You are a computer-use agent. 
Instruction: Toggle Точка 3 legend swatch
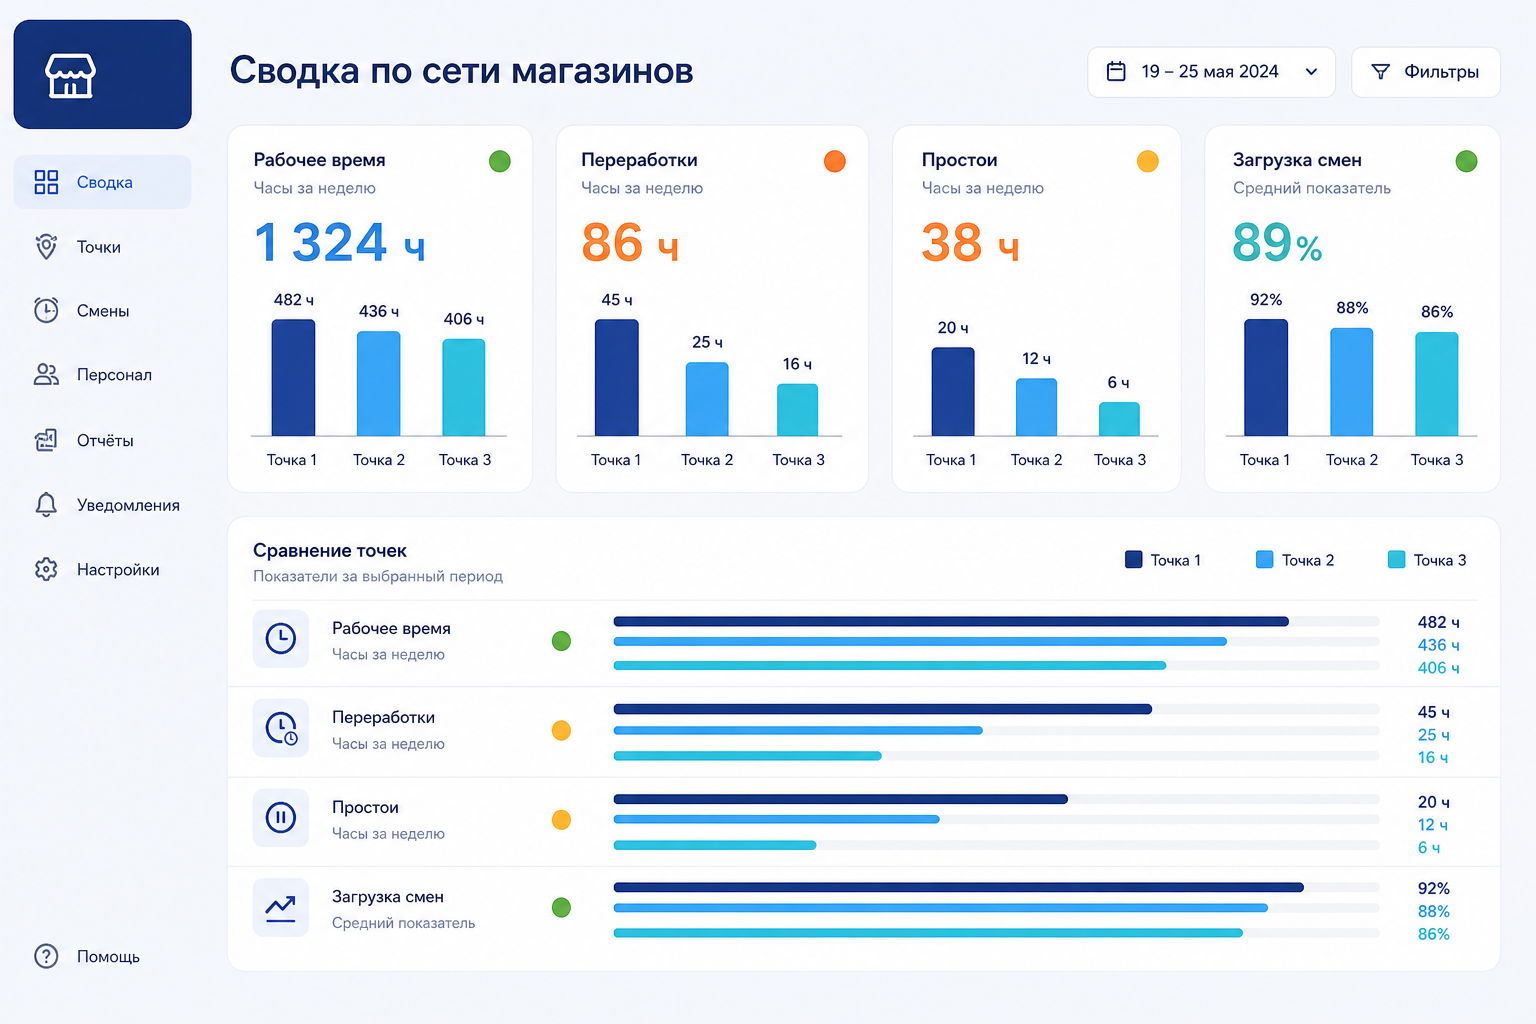[1396, 560]
